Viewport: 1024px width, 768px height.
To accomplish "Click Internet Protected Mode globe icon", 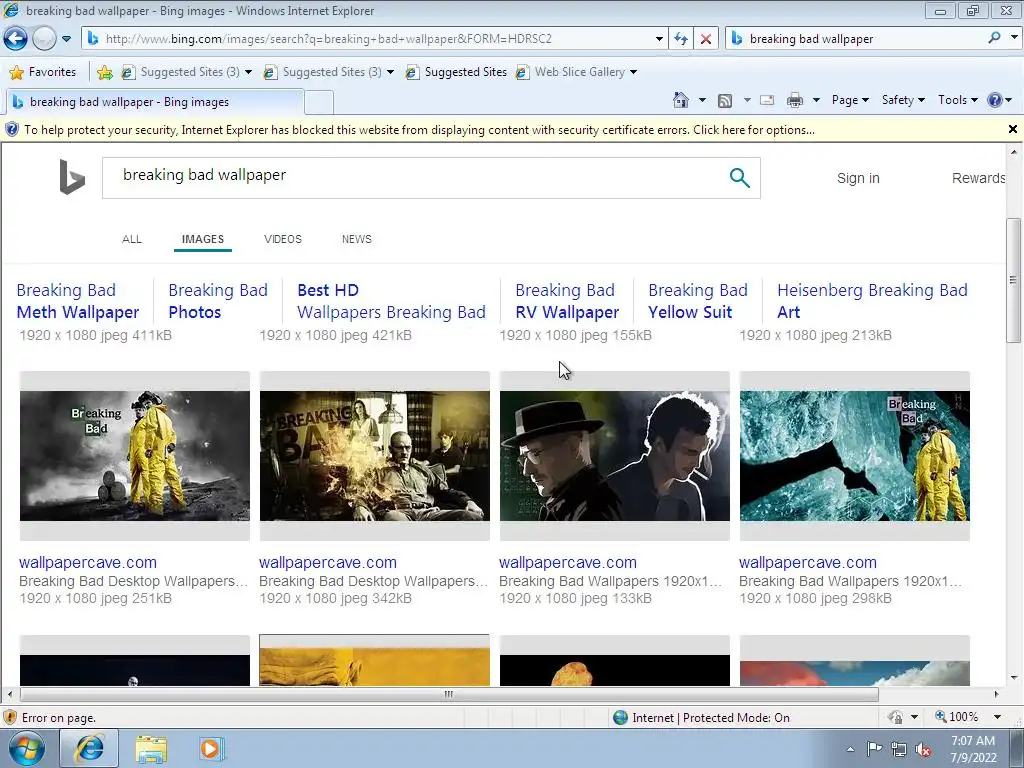I will pyautogui.click(x=620, y=718).
